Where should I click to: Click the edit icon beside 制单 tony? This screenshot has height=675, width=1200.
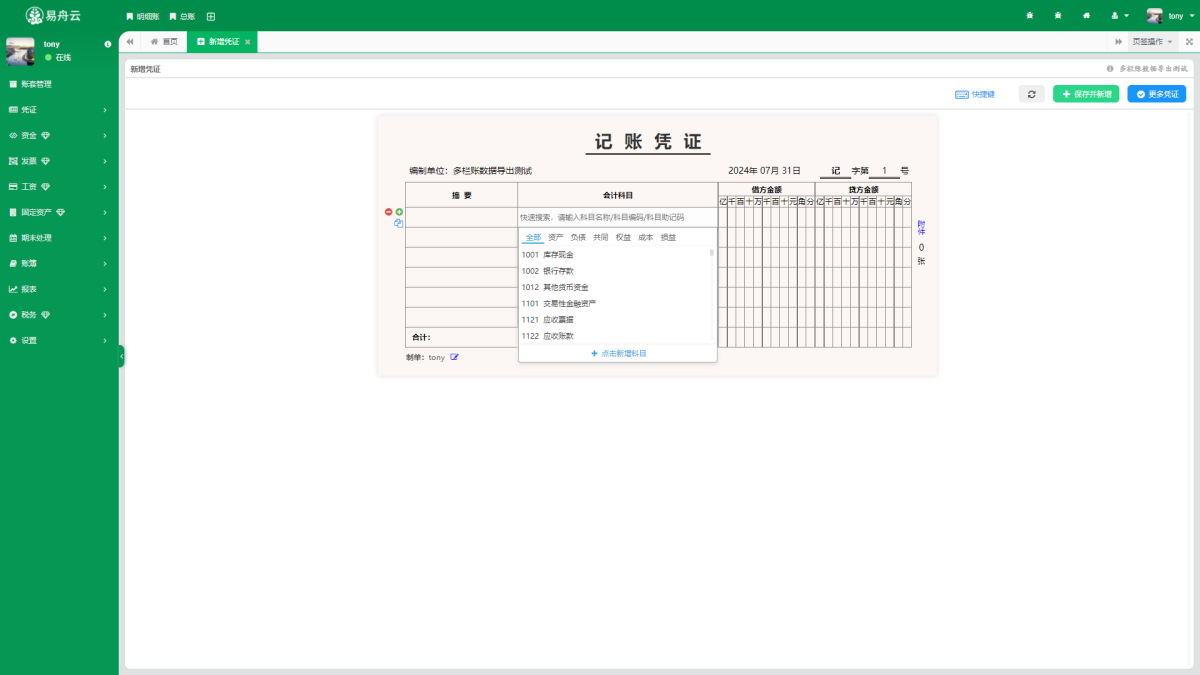[454, 357]
